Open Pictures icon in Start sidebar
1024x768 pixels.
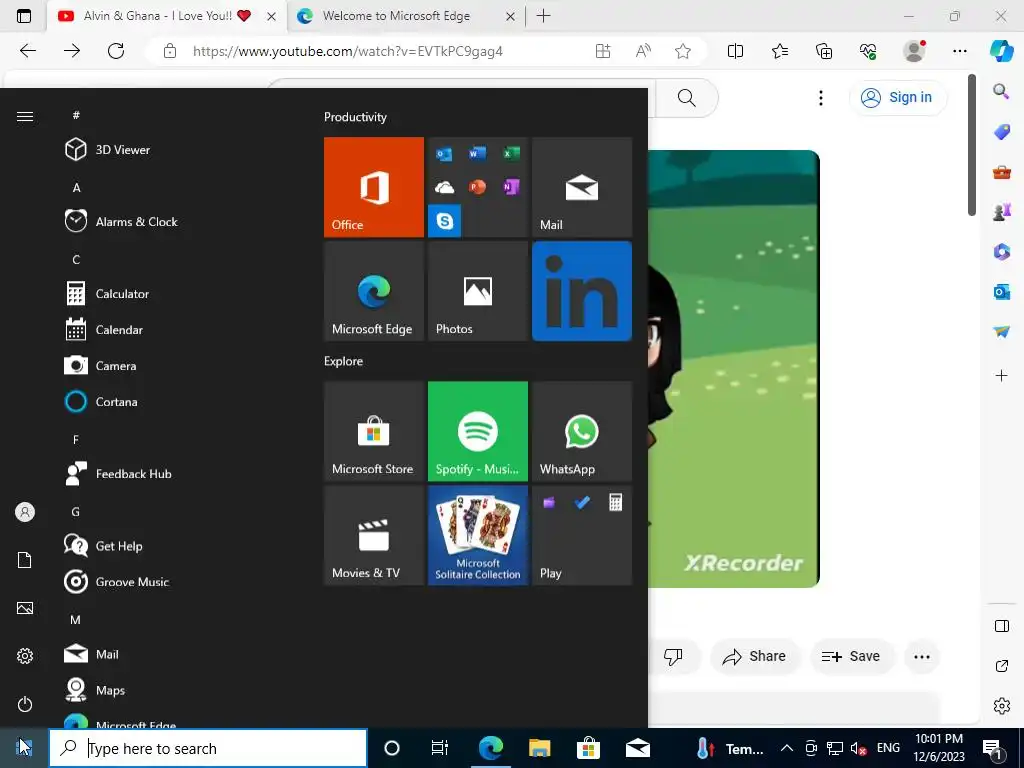coord(25,608)
